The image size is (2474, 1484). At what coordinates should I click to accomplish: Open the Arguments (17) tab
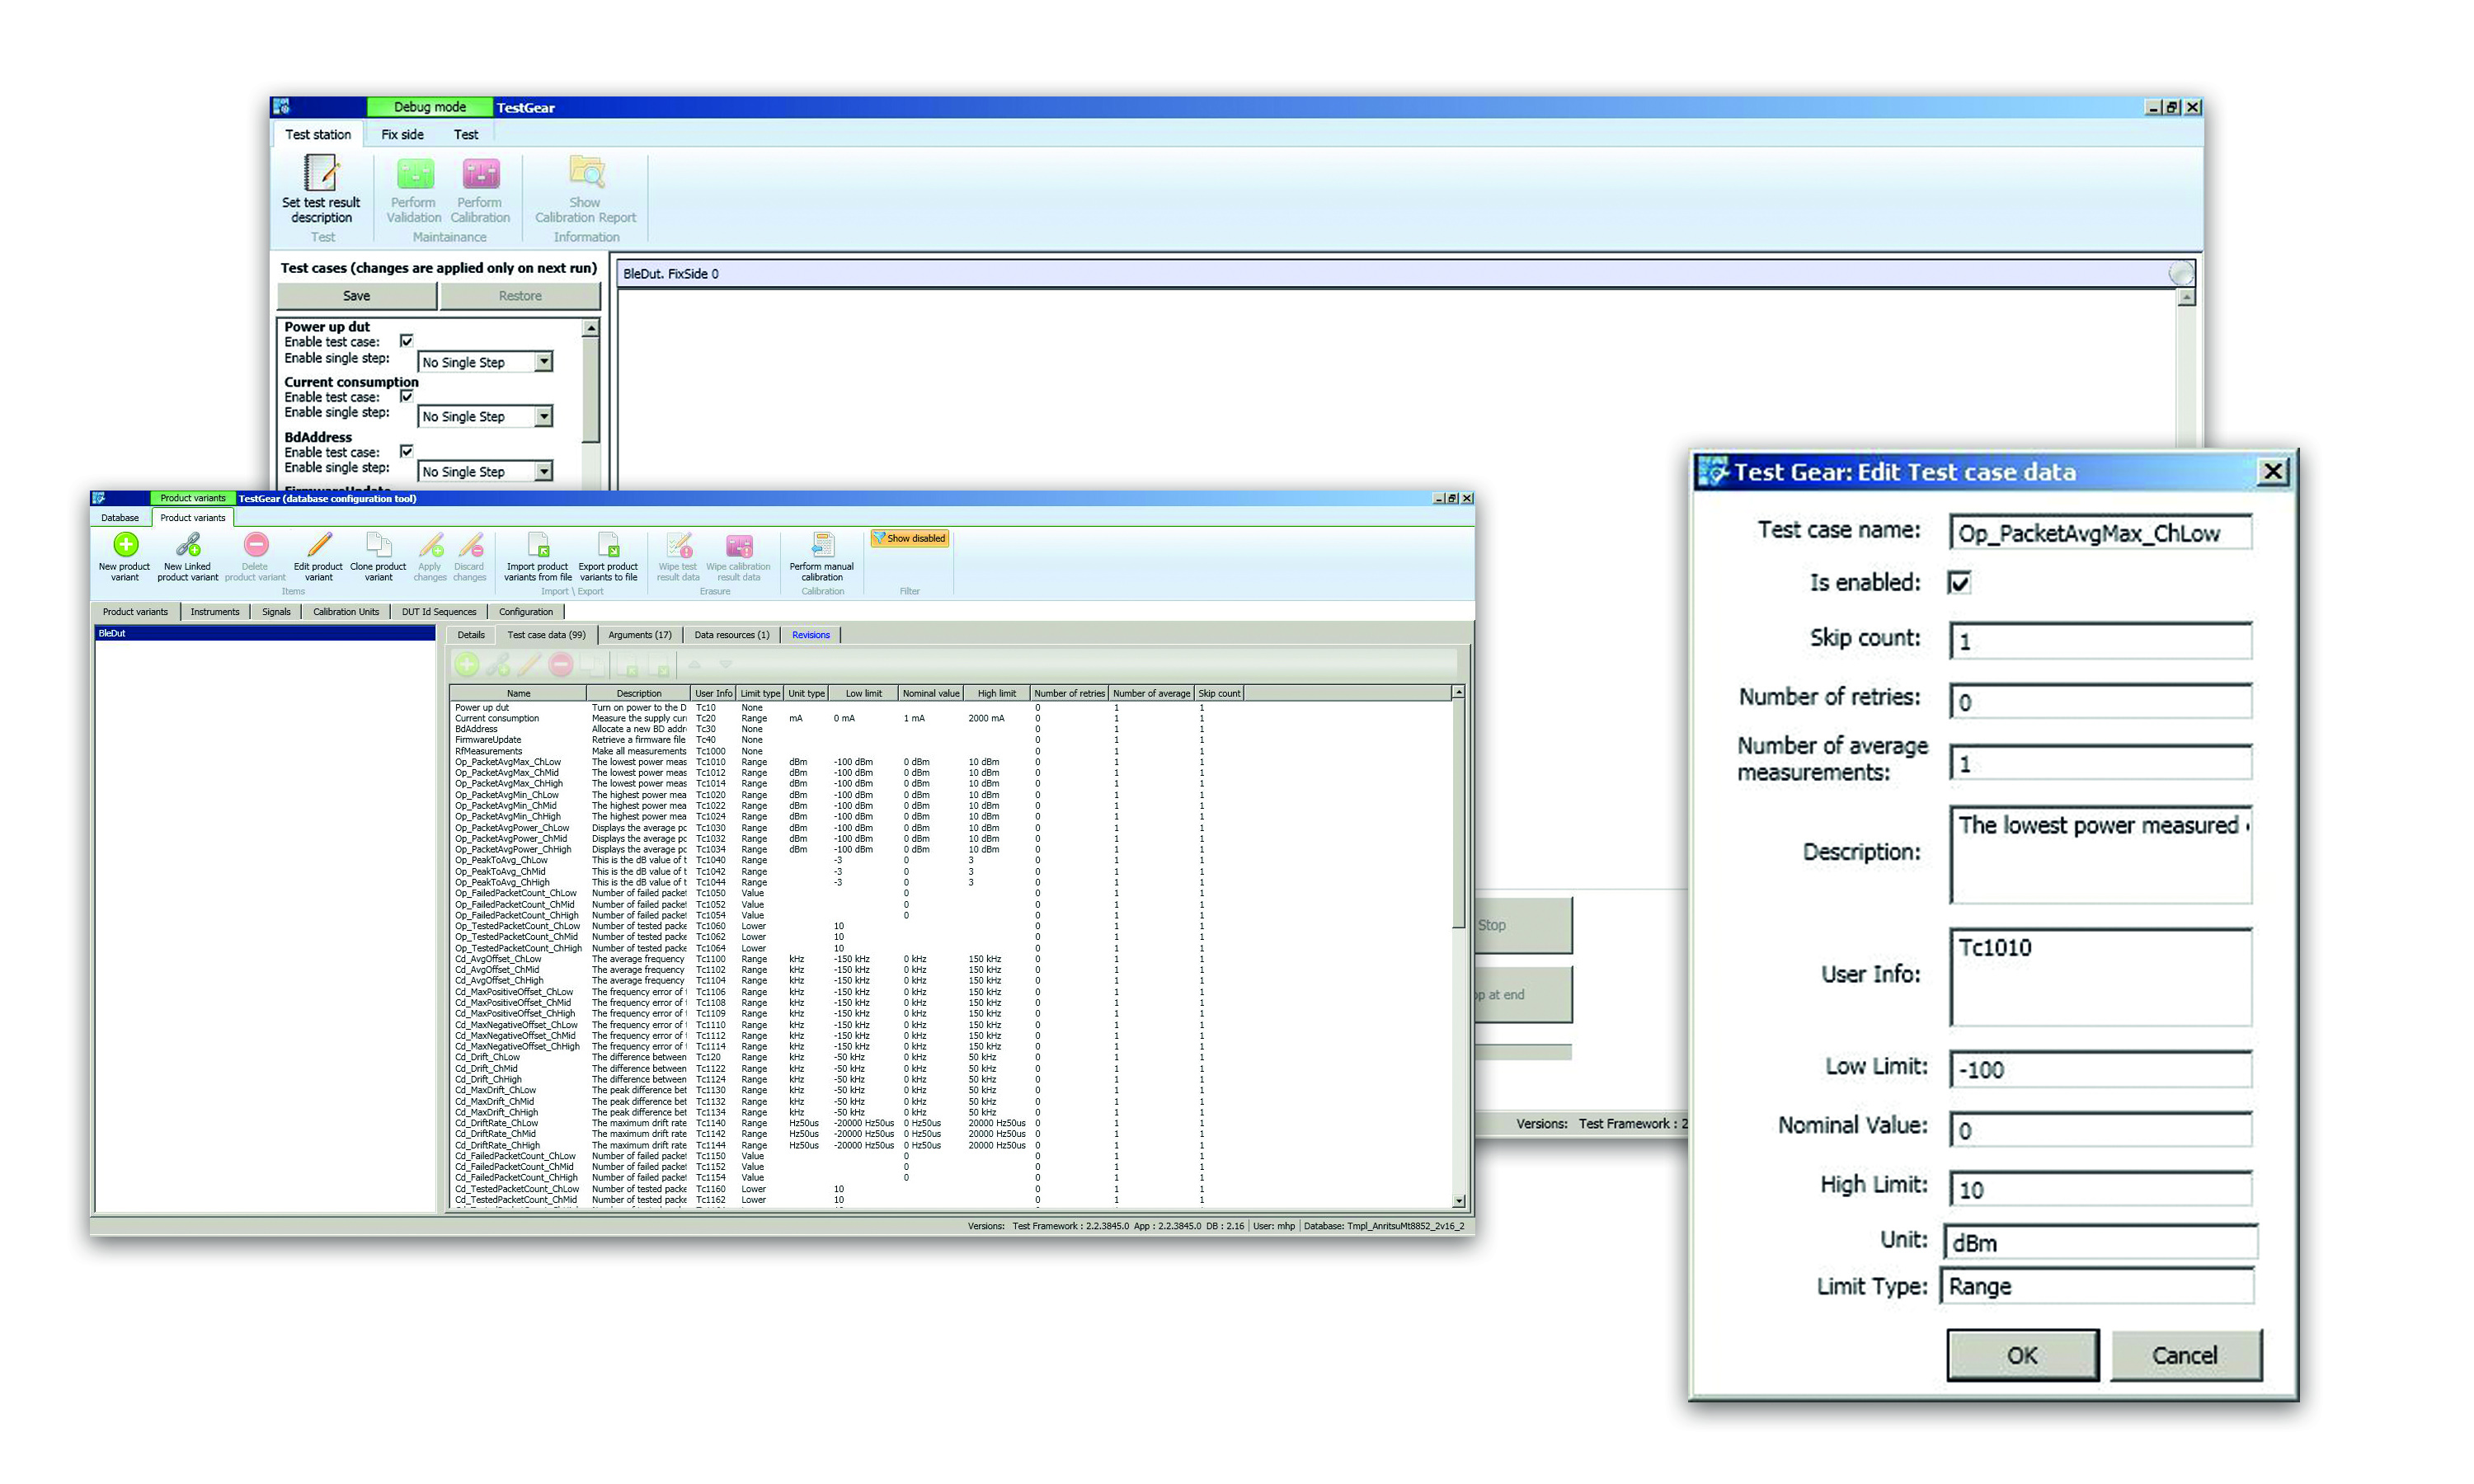[640, 635]
